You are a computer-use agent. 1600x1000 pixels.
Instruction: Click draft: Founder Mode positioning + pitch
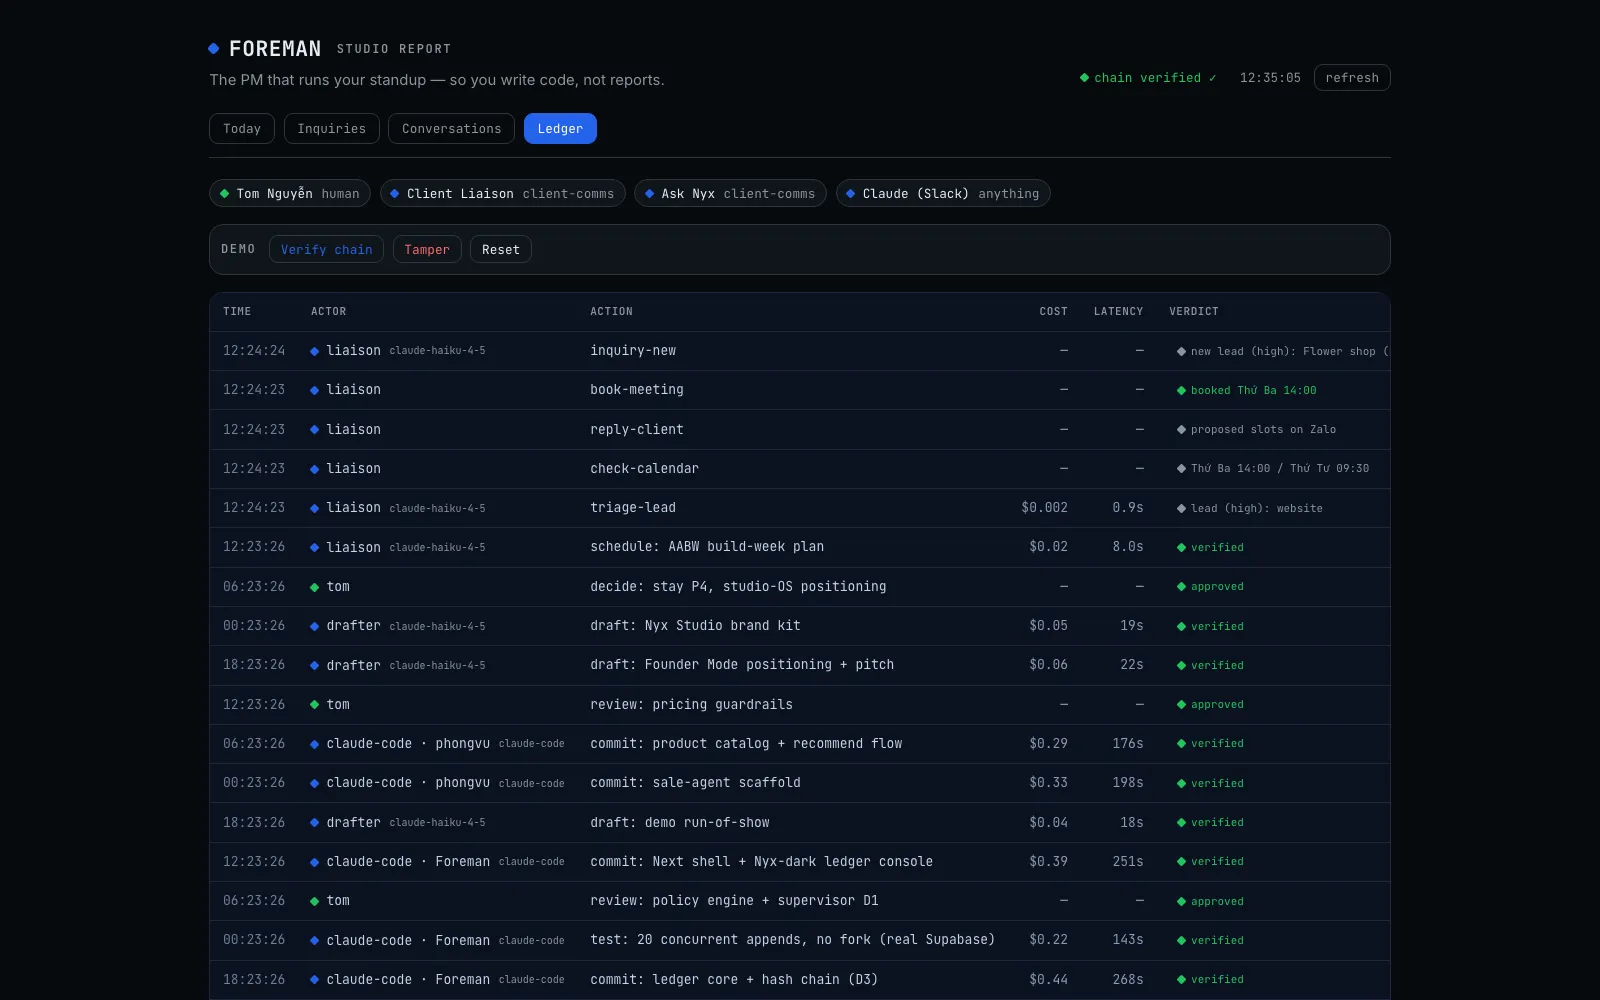(x=742, y=665)
